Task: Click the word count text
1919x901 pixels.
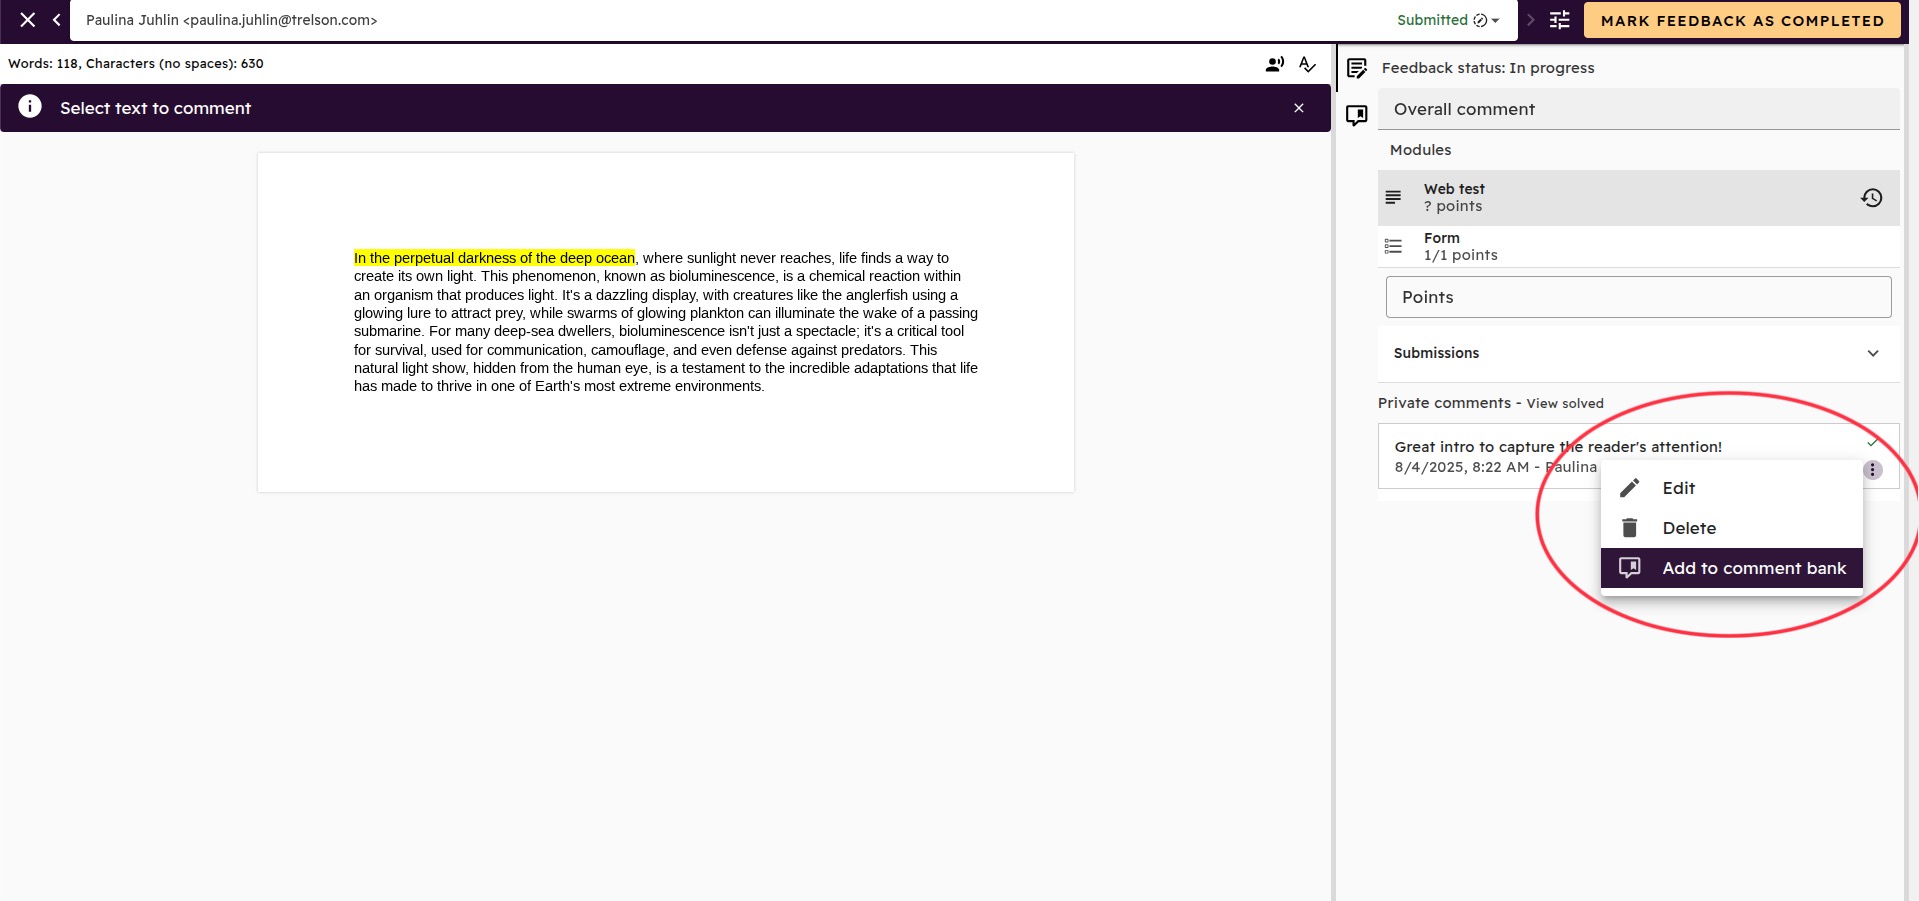Action: (x=136, y=63)
